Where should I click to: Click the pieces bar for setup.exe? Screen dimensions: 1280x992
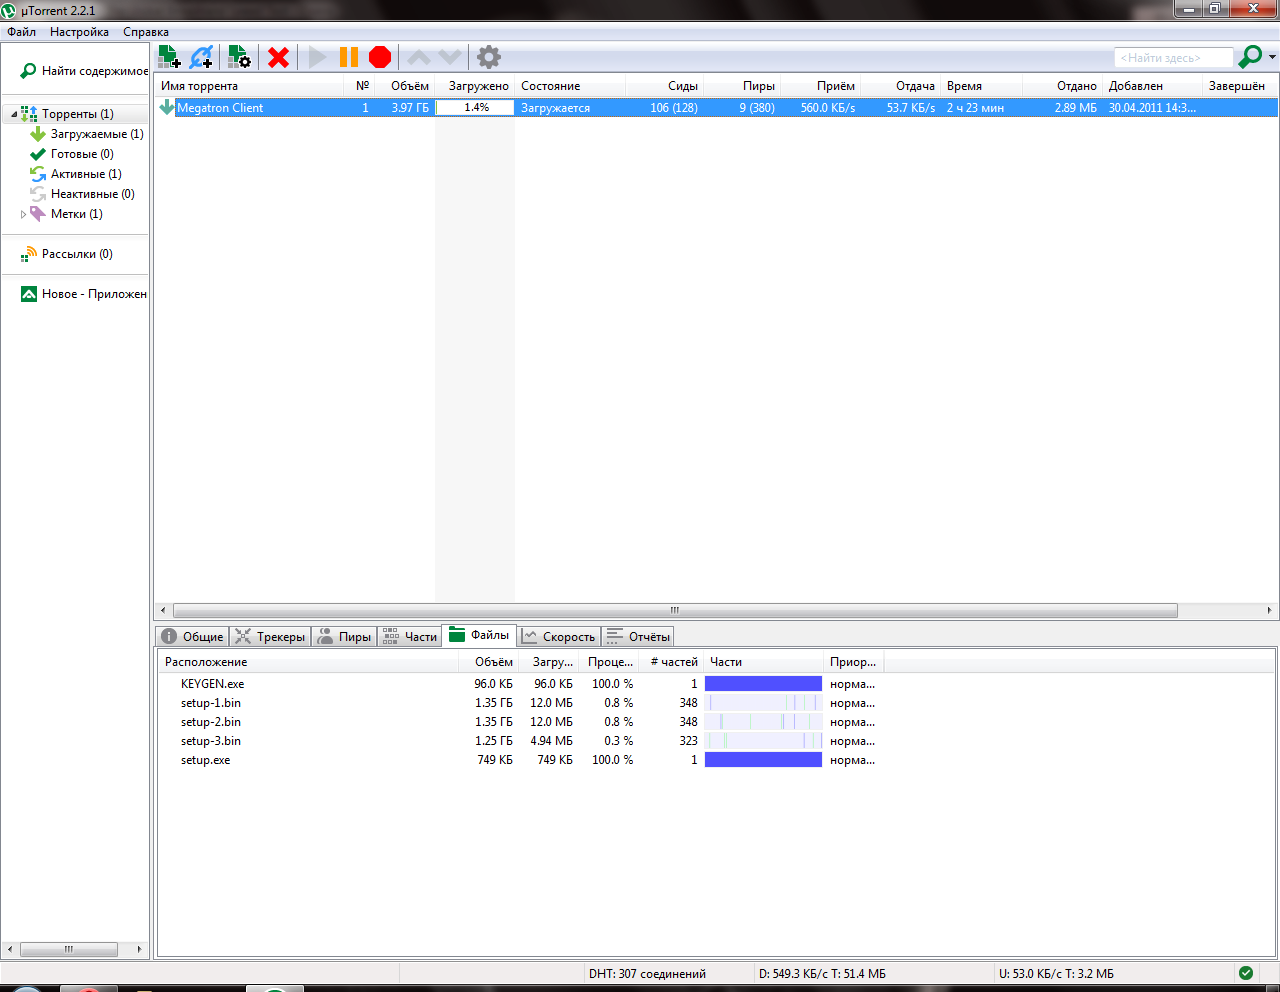click(763, 760)
